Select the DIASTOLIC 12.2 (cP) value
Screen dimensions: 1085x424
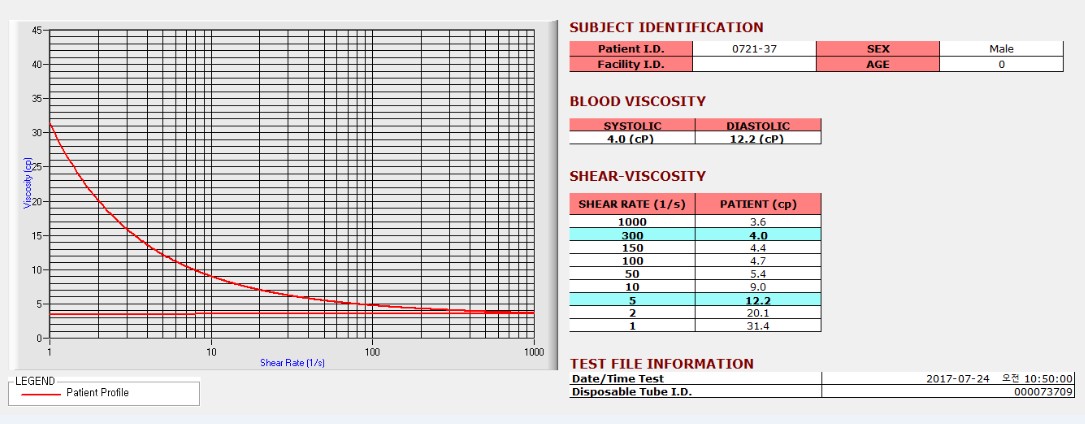[x=758, y=138]
